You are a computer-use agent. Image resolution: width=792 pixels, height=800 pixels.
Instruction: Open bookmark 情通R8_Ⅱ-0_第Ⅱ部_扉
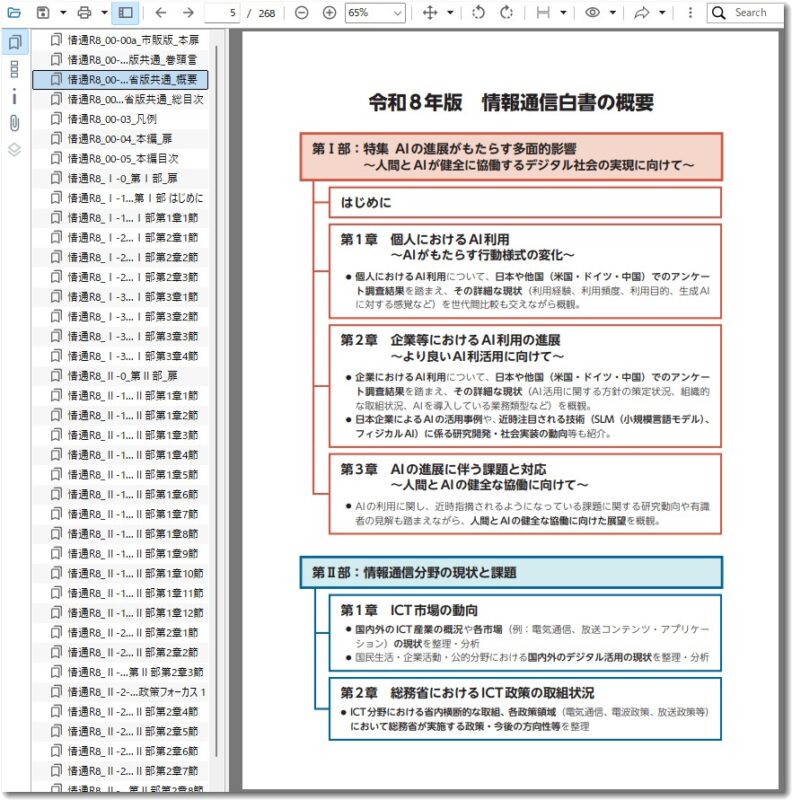[x=121, y=376]
